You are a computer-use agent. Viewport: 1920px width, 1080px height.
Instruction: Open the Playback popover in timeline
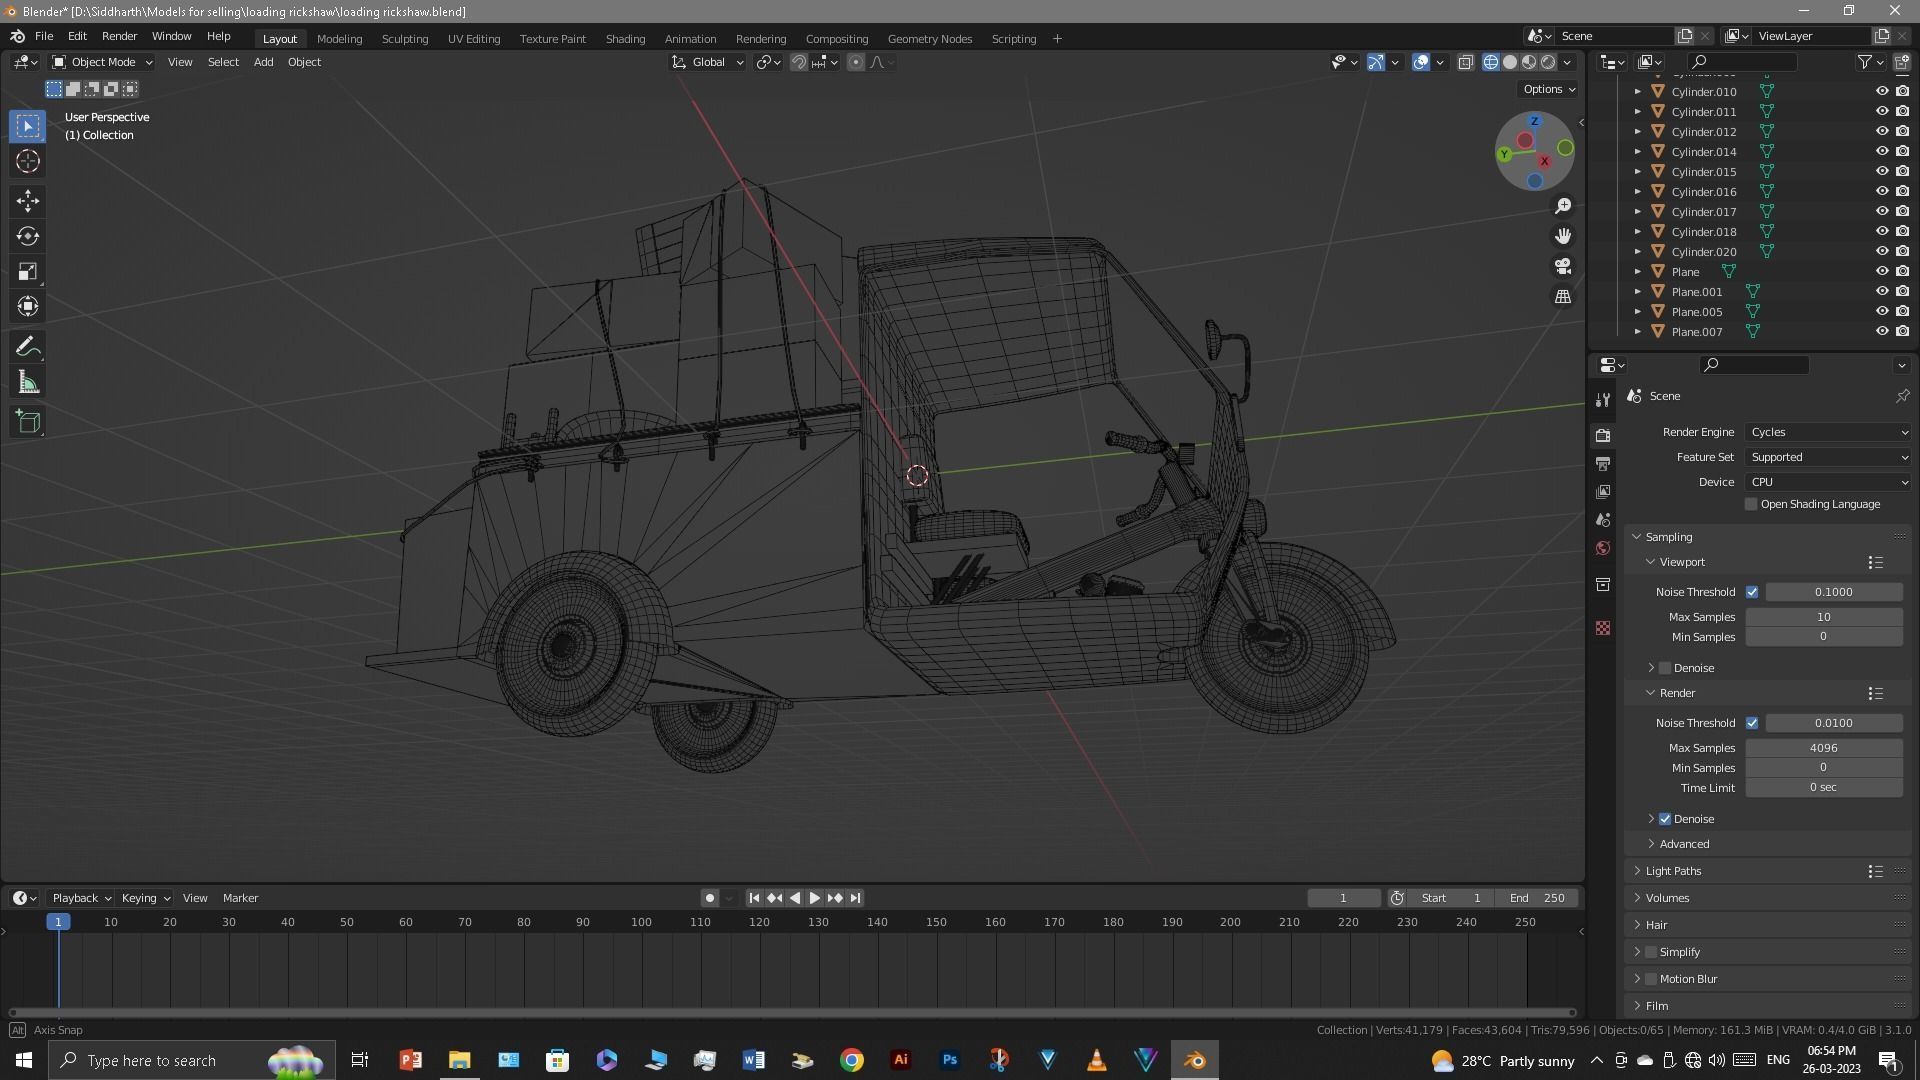pyautogui.click(x=80, y=898)
